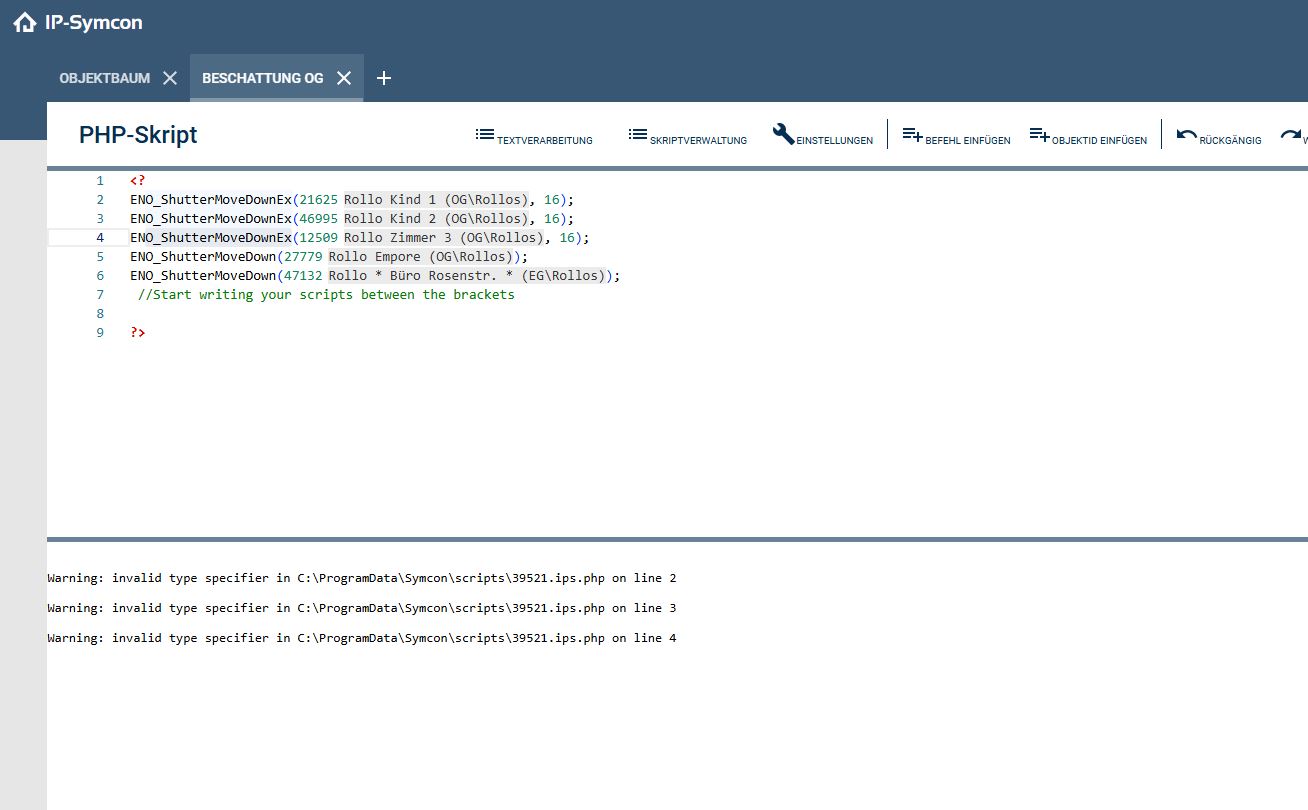
Task: Switch to the Objektbaum tab
Action: click(105, 78)
